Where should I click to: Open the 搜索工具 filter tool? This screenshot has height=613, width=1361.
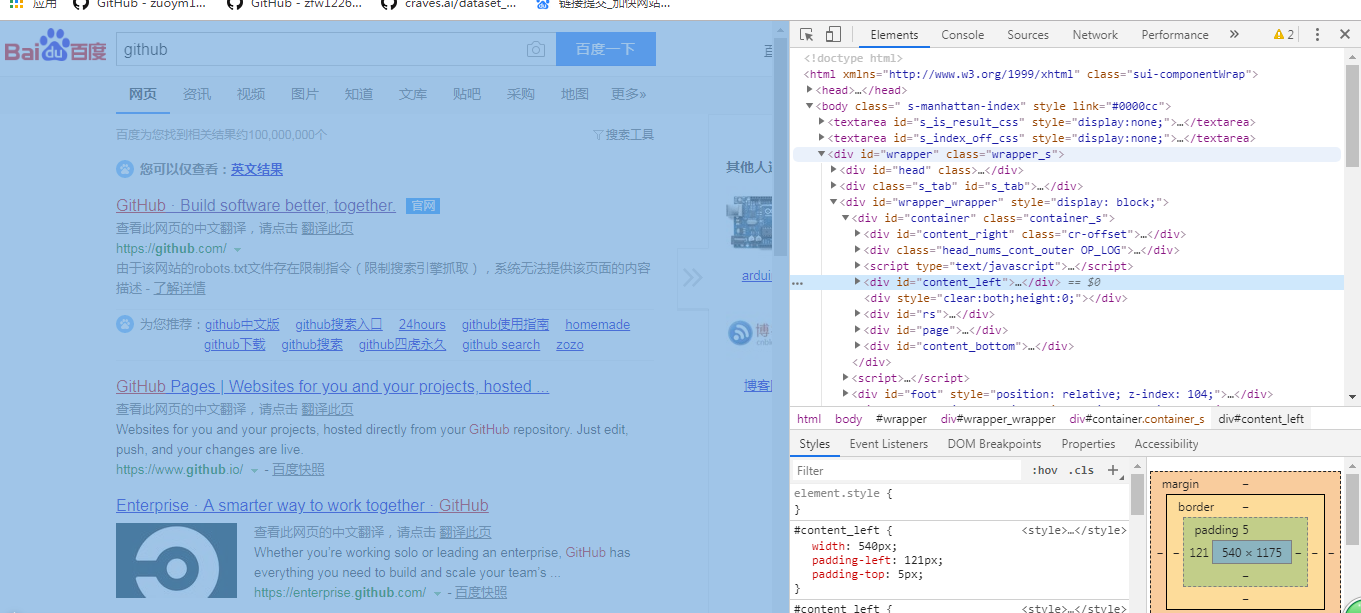click(623, 134)
